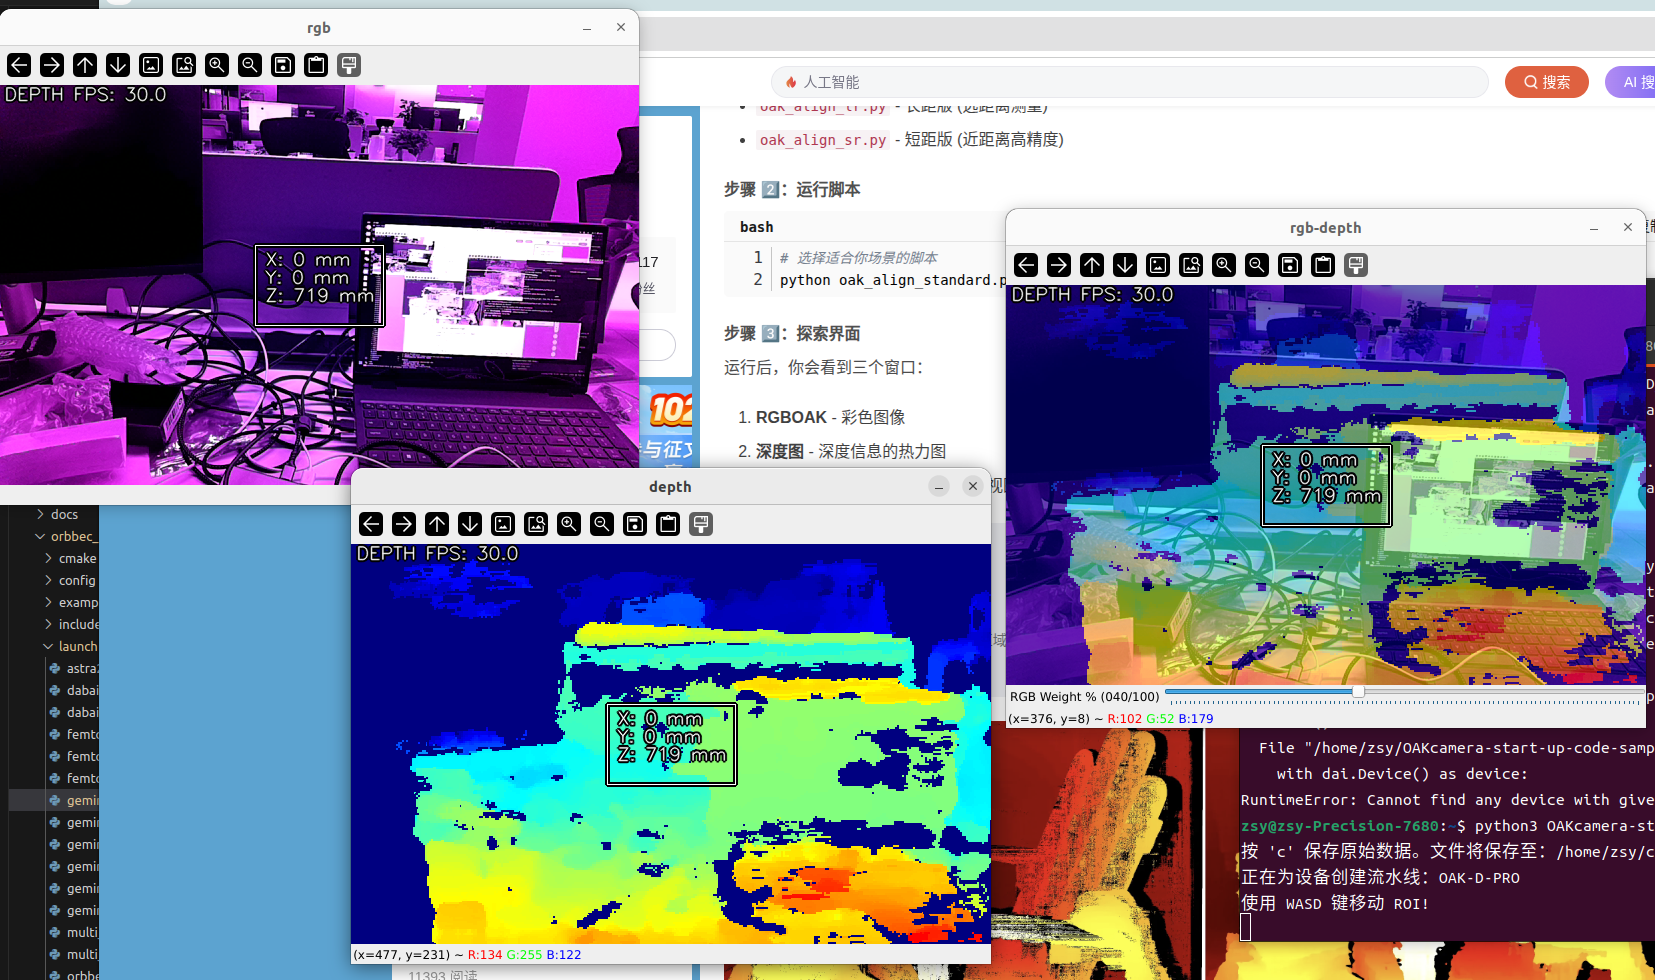Copy depth image to clipboard icon
This screenshot has width=1655, height=980.
(668, 524)
